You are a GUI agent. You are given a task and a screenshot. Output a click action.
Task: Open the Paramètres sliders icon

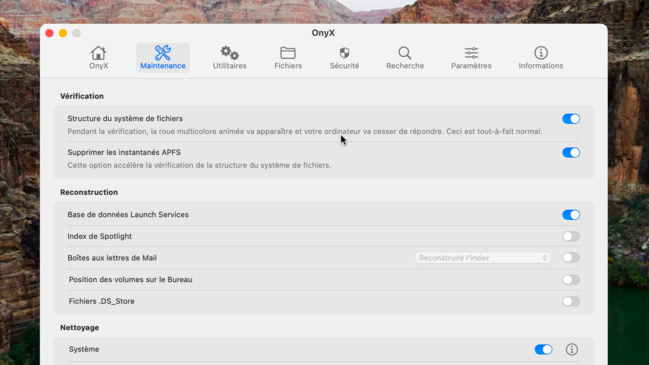[x=471, y=53]
